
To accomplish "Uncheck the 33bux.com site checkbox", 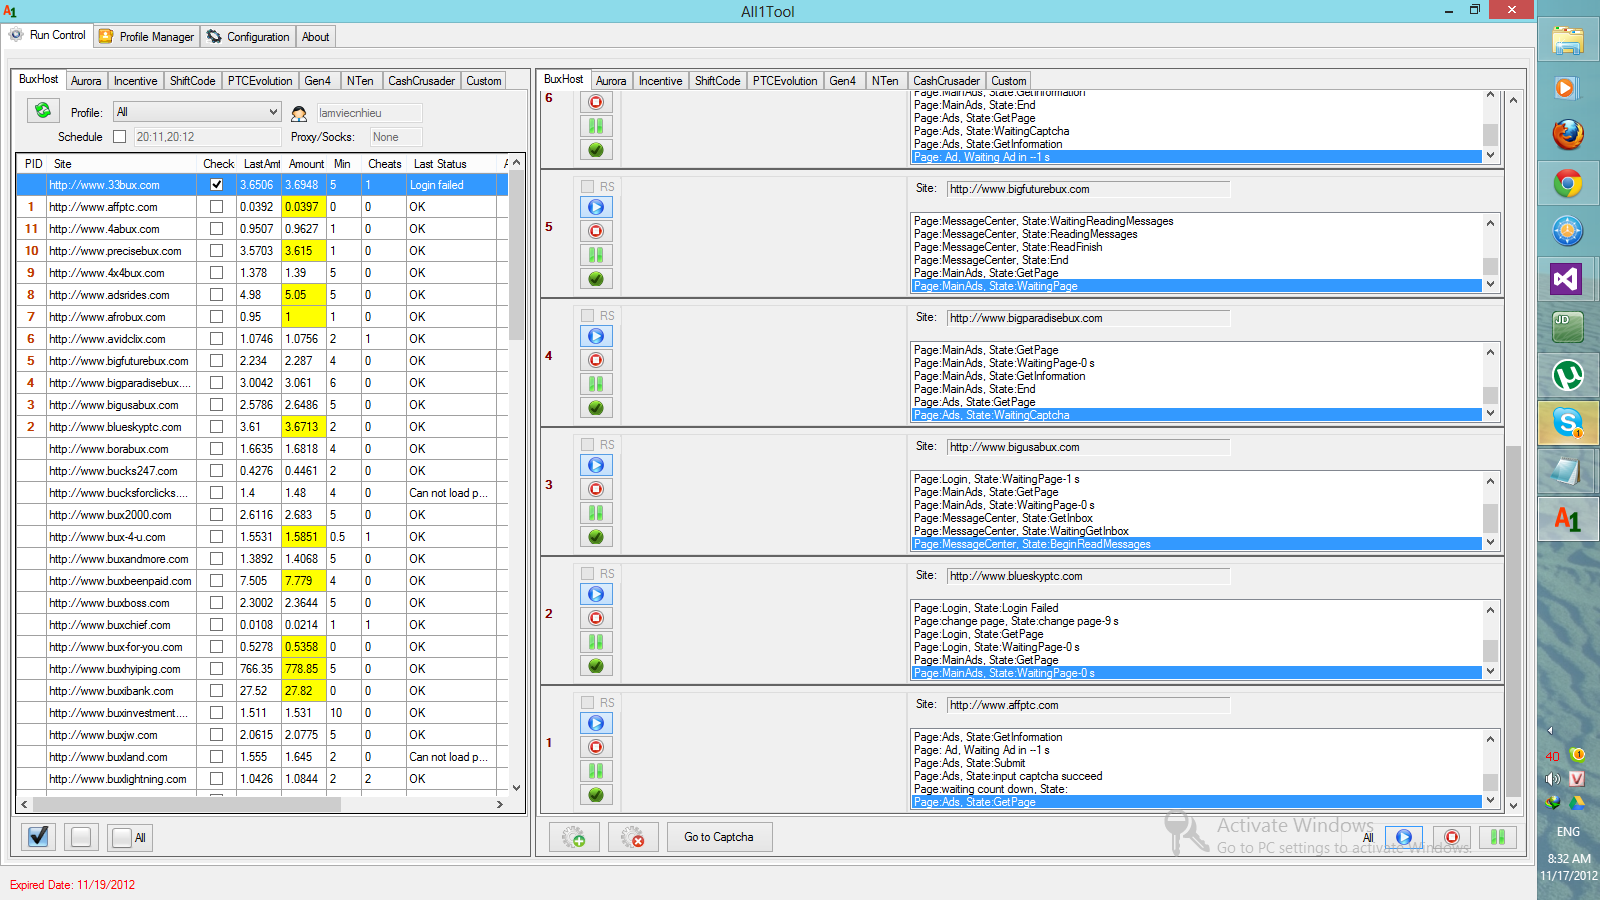I will click(x=216, y=185).
